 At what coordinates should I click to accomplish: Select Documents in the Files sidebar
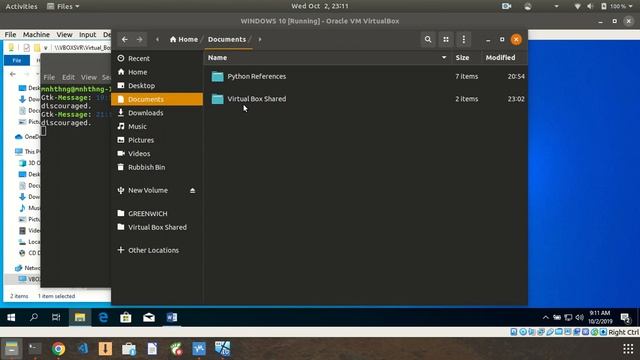point(157,99)
